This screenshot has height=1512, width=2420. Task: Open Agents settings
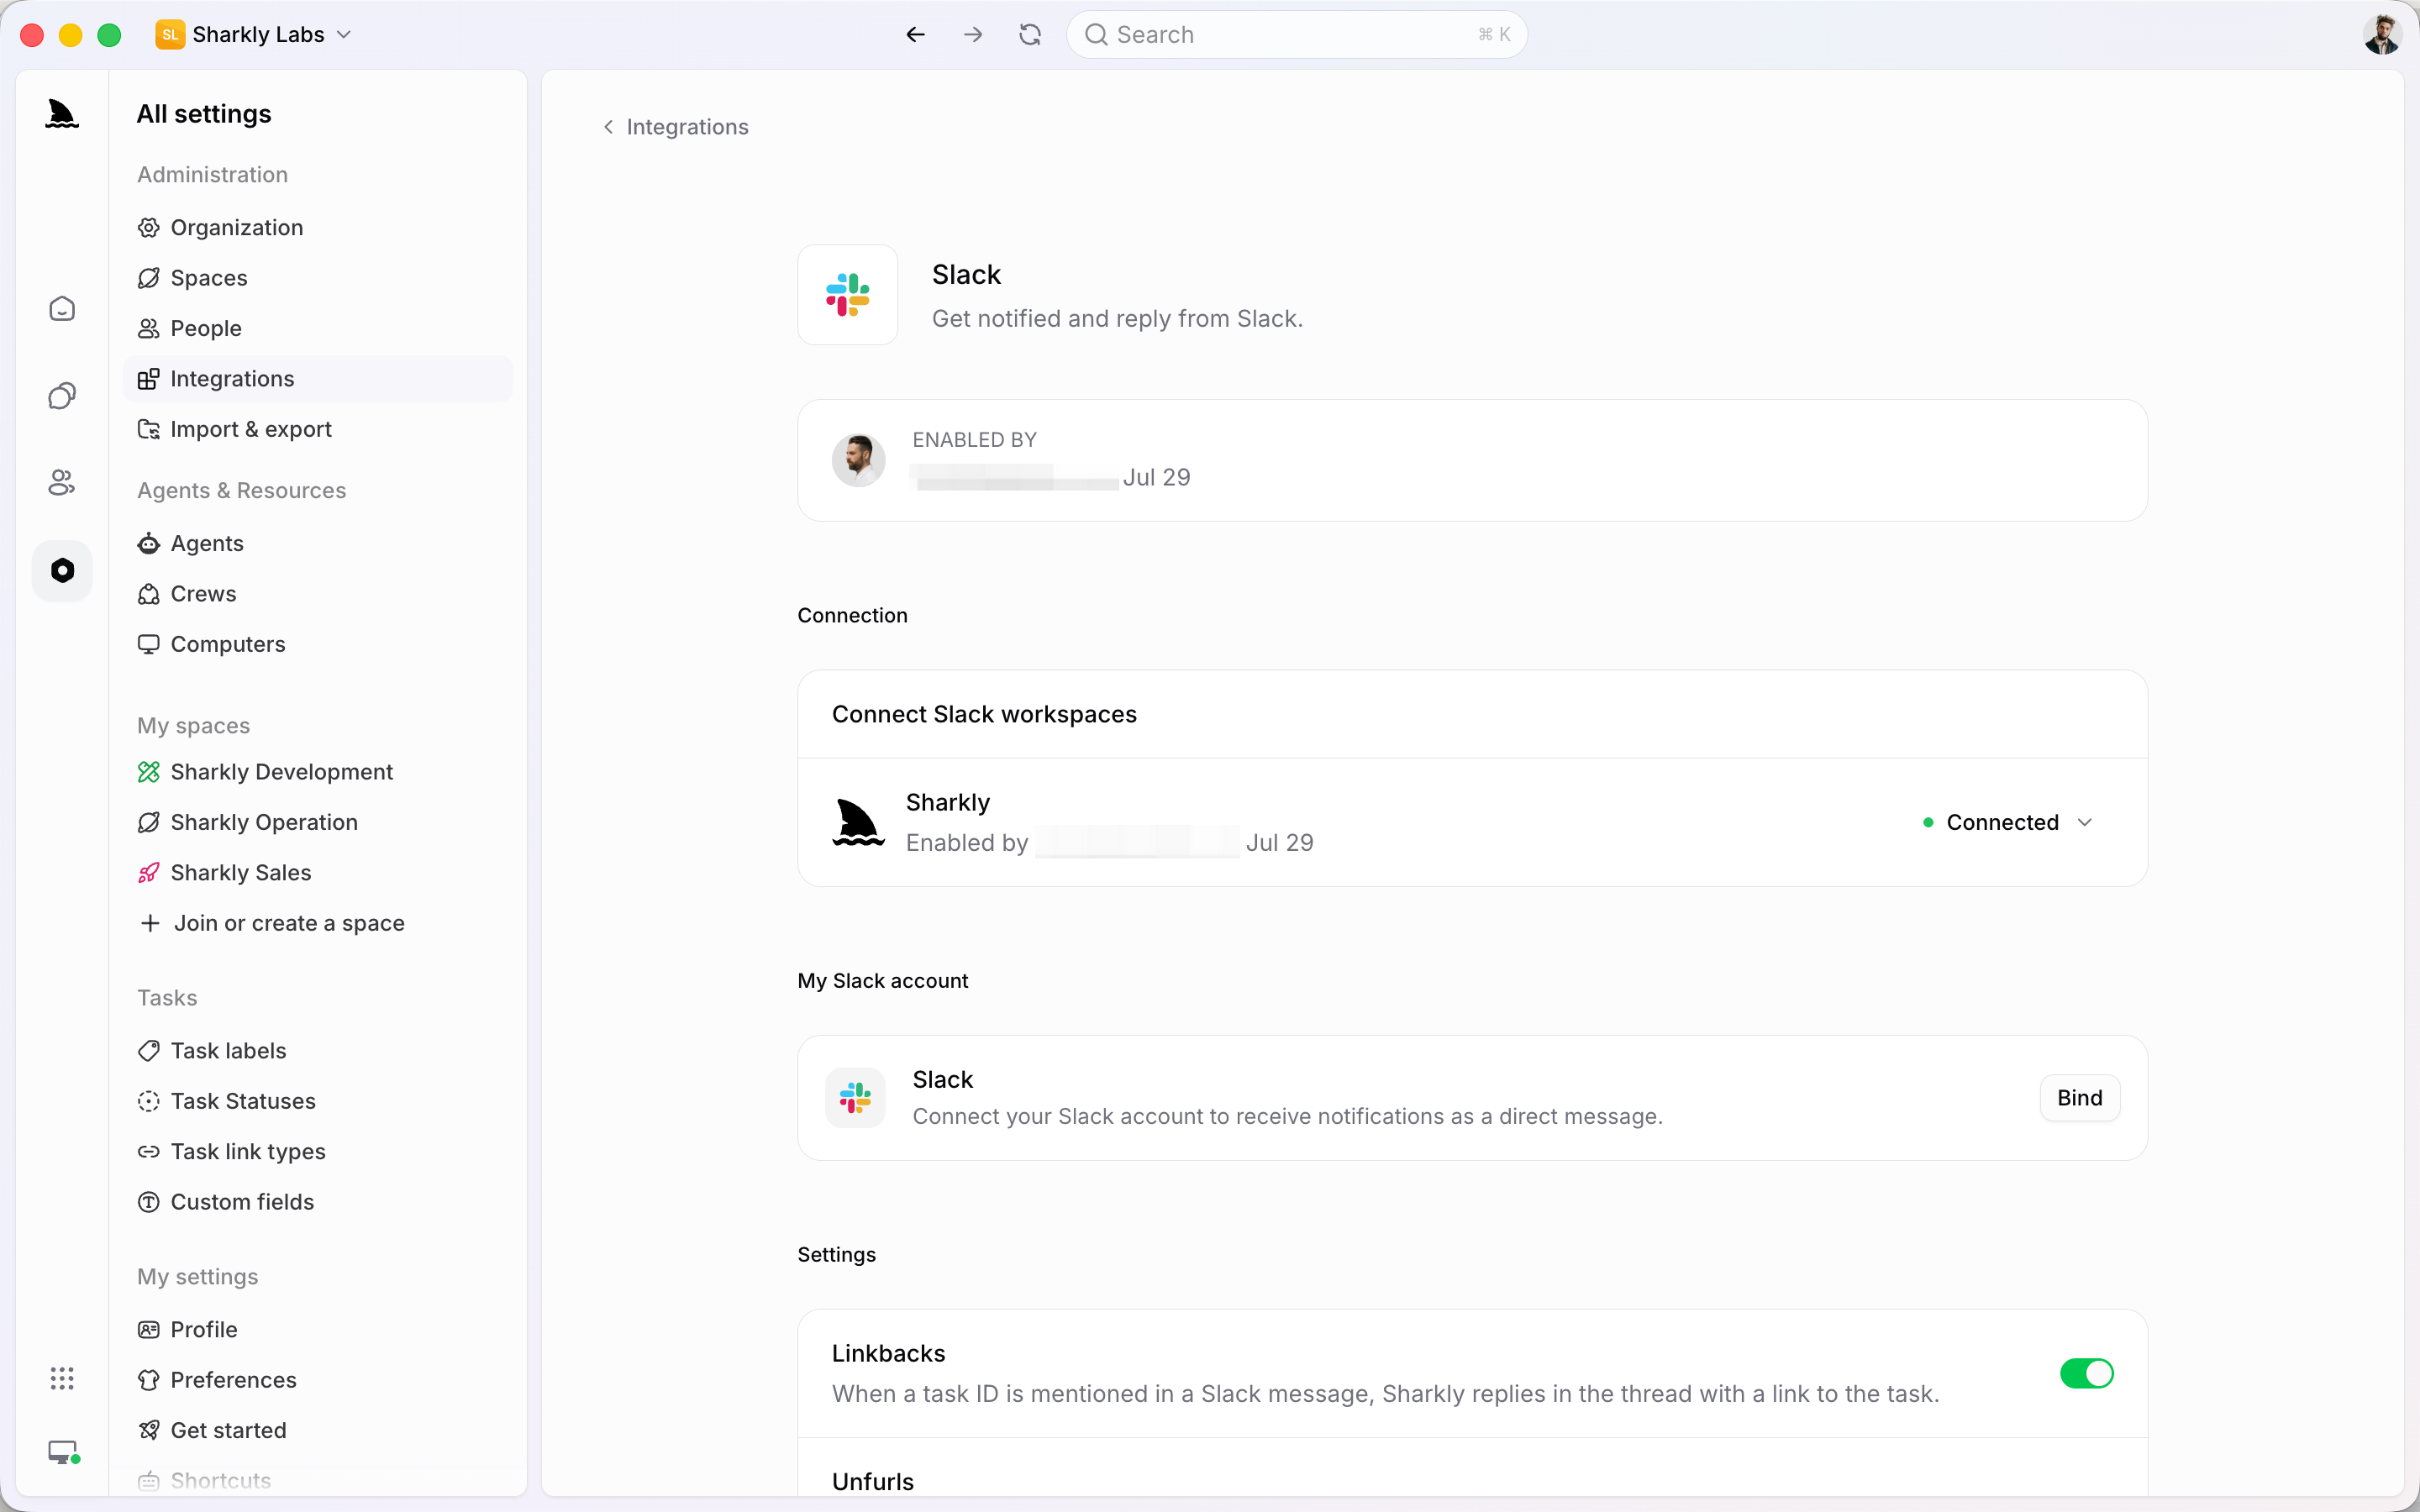pos(318,543)
